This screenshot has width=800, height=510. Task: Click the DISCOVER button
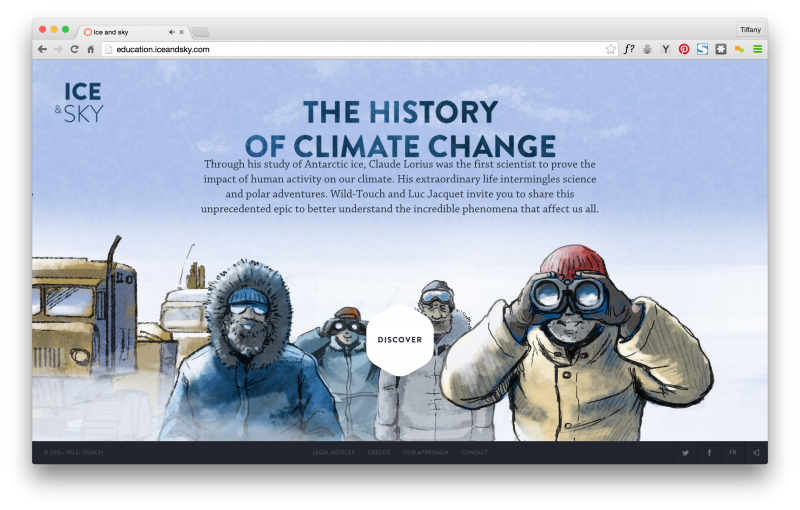399,340
